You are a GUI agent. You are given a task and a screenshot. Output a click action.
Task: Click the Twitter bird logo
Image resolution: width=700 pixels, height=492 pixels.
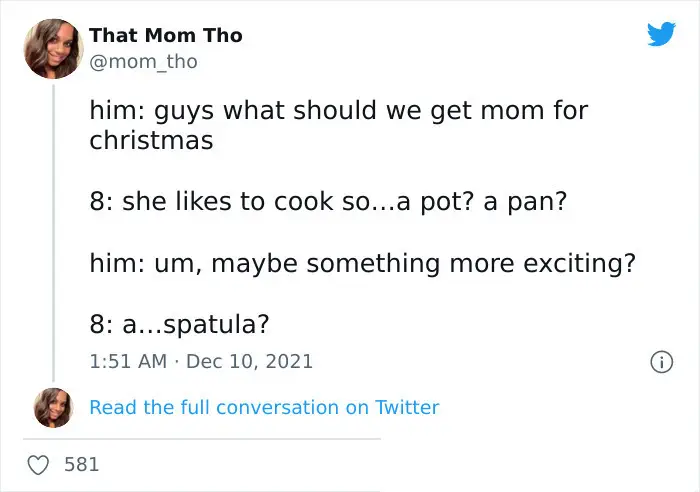click(661, 33)
